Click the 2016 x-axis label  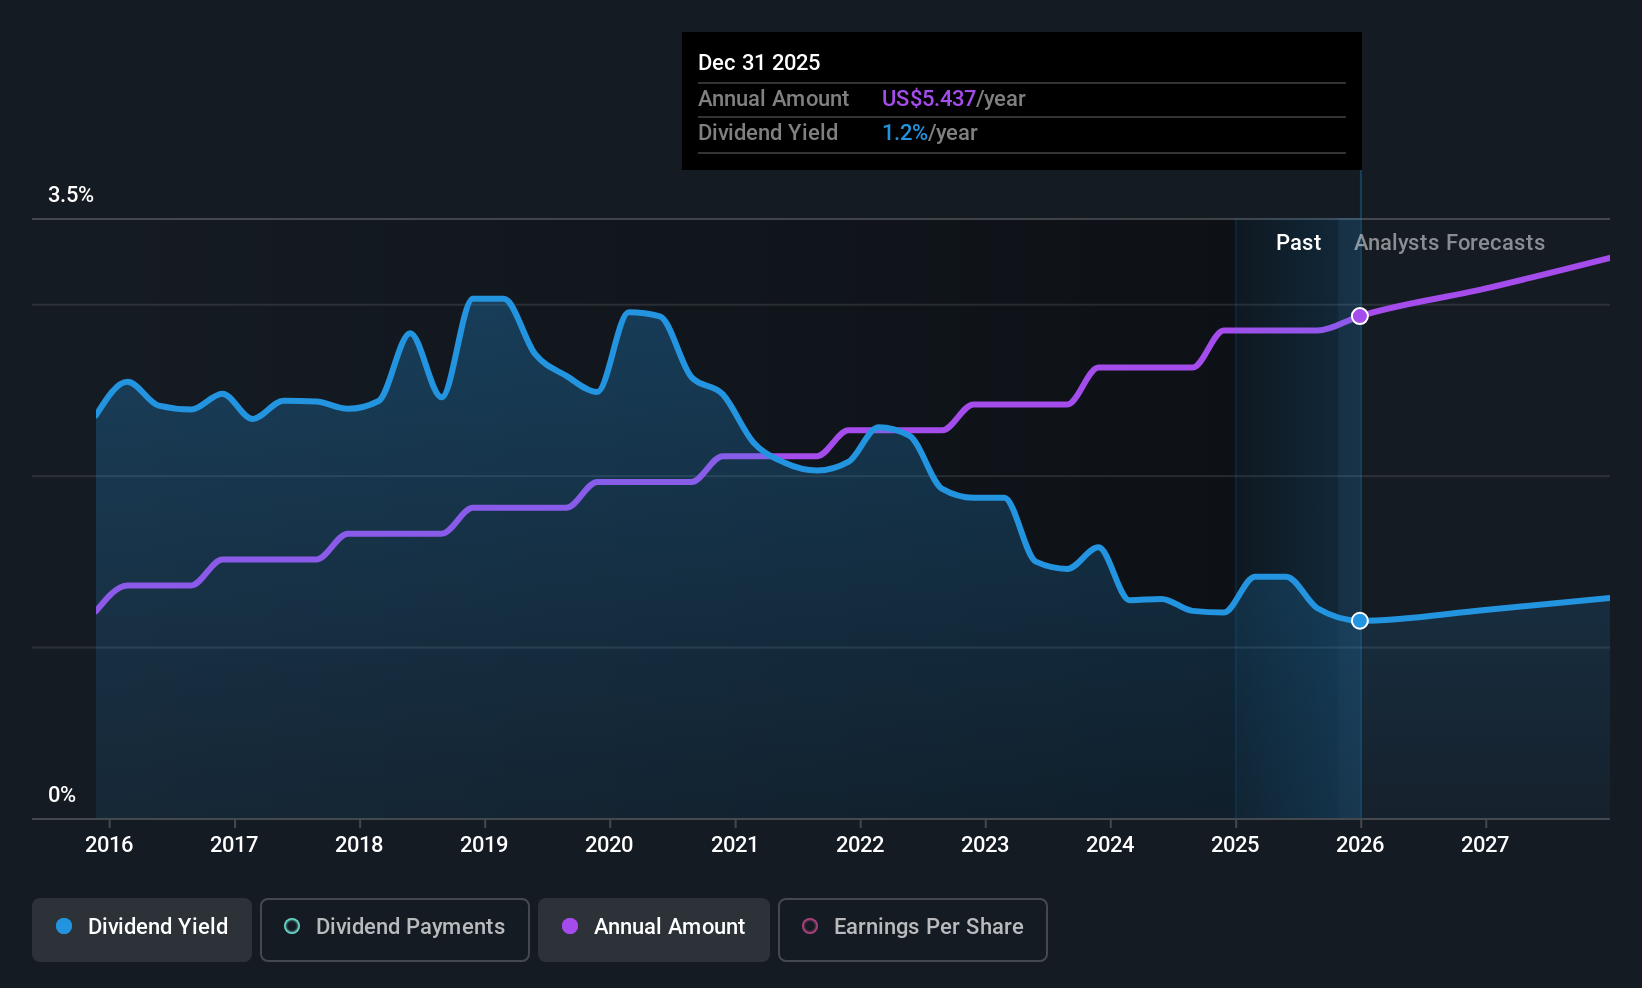pyautogui.click(x=109, y=844)
